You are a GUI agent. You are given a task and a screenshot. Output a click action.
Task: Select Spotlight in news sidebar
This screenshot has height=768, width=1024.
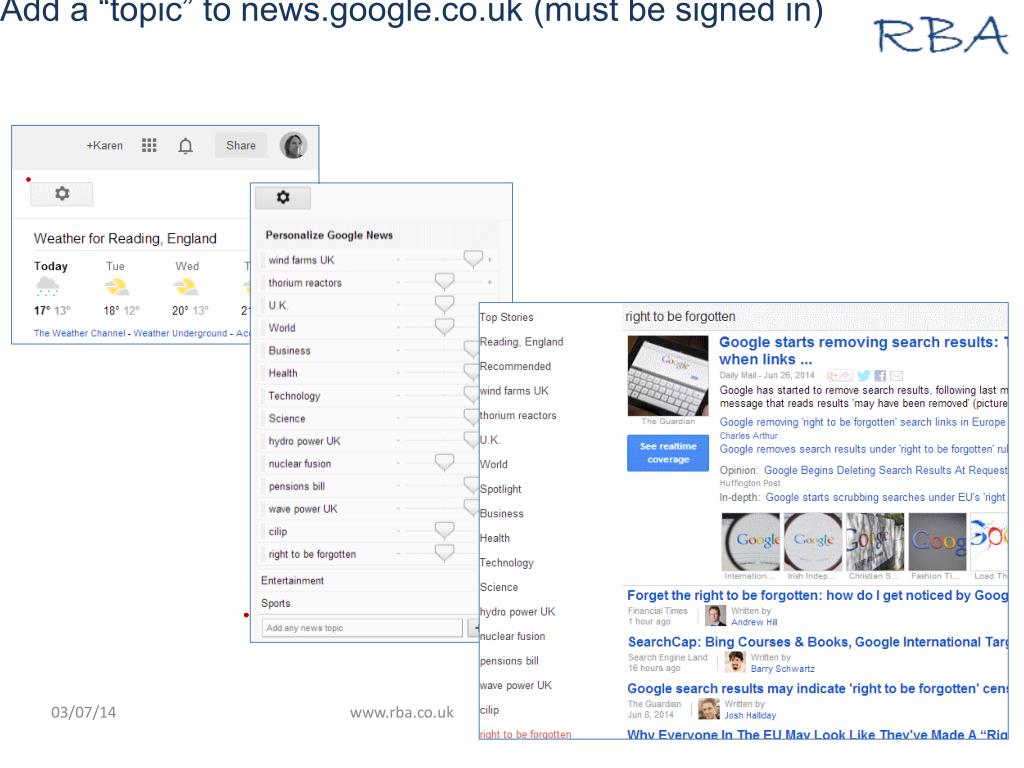(501, 489)
